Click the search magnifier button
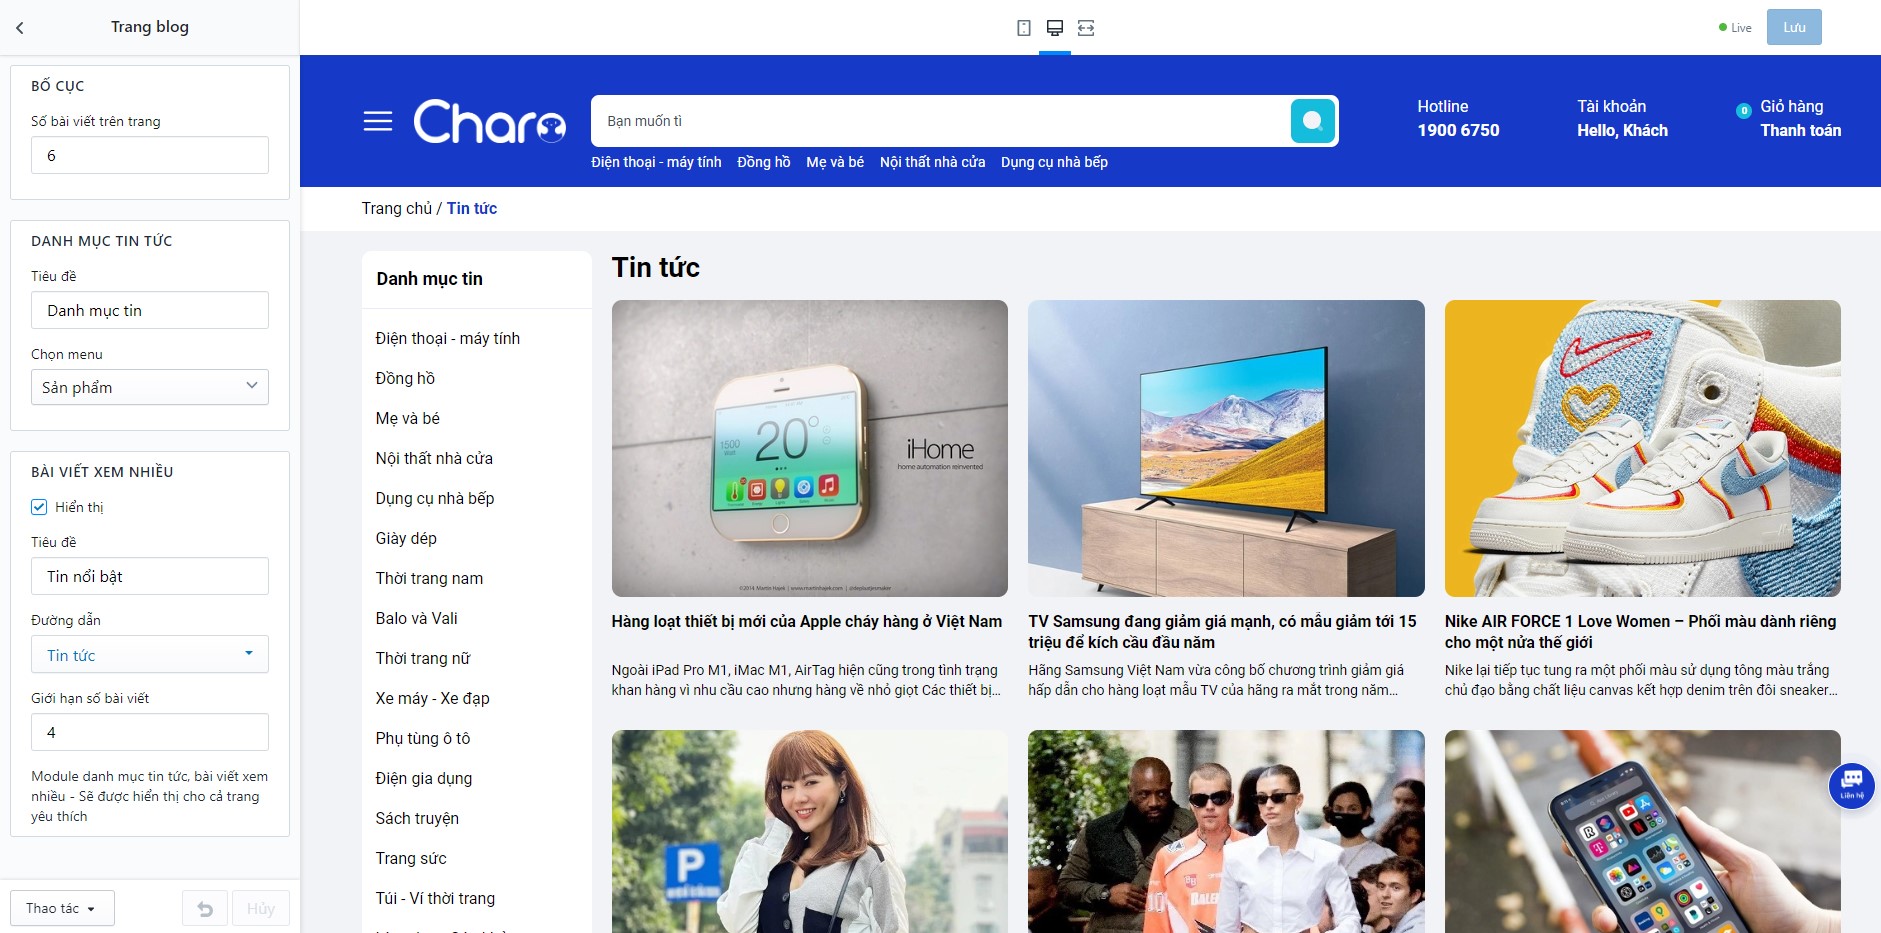This screenshot has width=1881, height=933. [x=1313, y=121]
